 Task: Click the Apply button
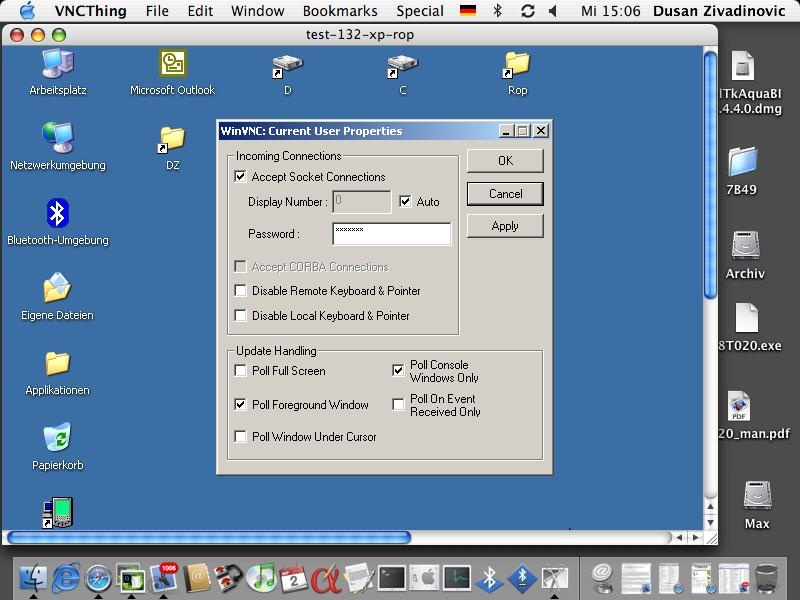505,226
